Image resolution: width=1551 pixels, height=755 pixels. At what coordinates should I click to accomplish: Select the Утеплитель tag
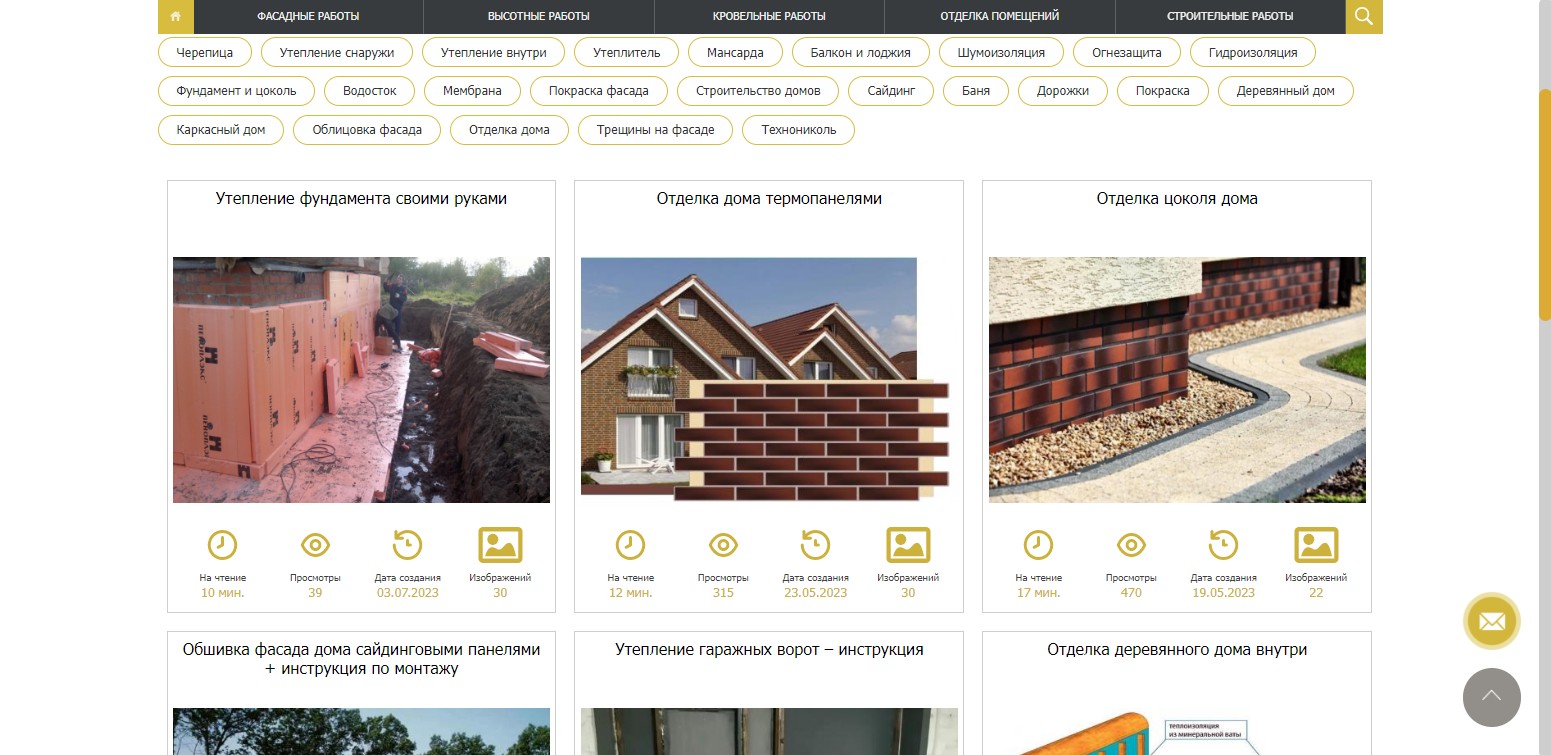click(x=626, y=52)
